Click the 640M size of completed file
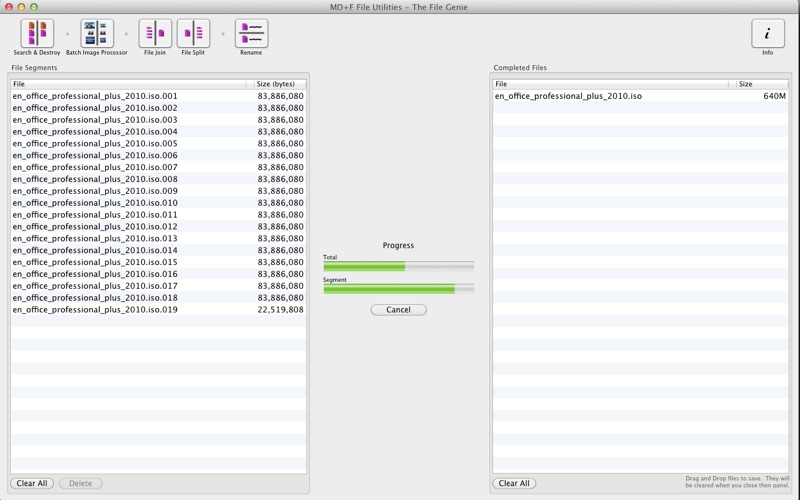 pos(774,96)
